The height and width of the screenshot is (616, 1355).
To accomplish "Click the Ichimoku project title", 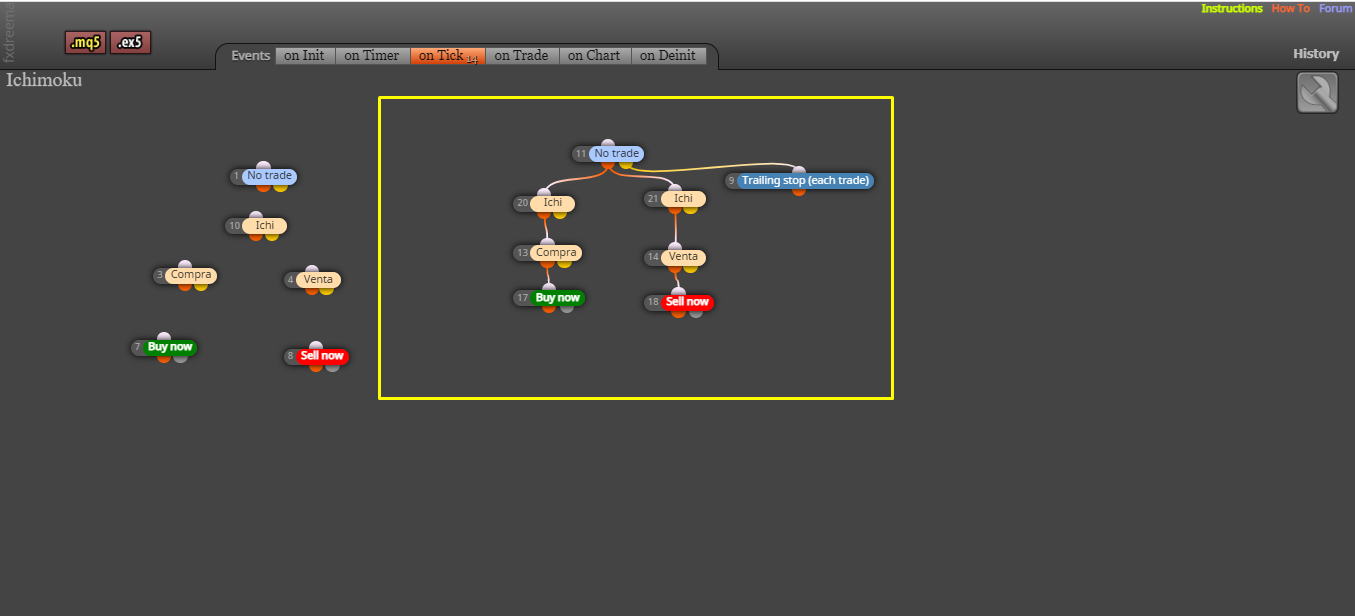I will click(x=44, y=80).
